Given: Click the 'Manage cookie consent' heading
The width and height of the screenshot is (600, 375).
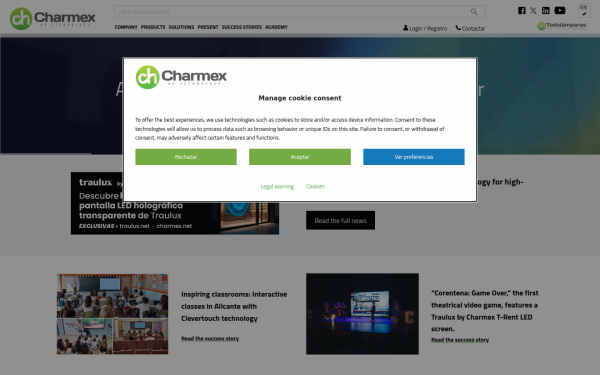Looking at the screenshot, I should [300, 98].
